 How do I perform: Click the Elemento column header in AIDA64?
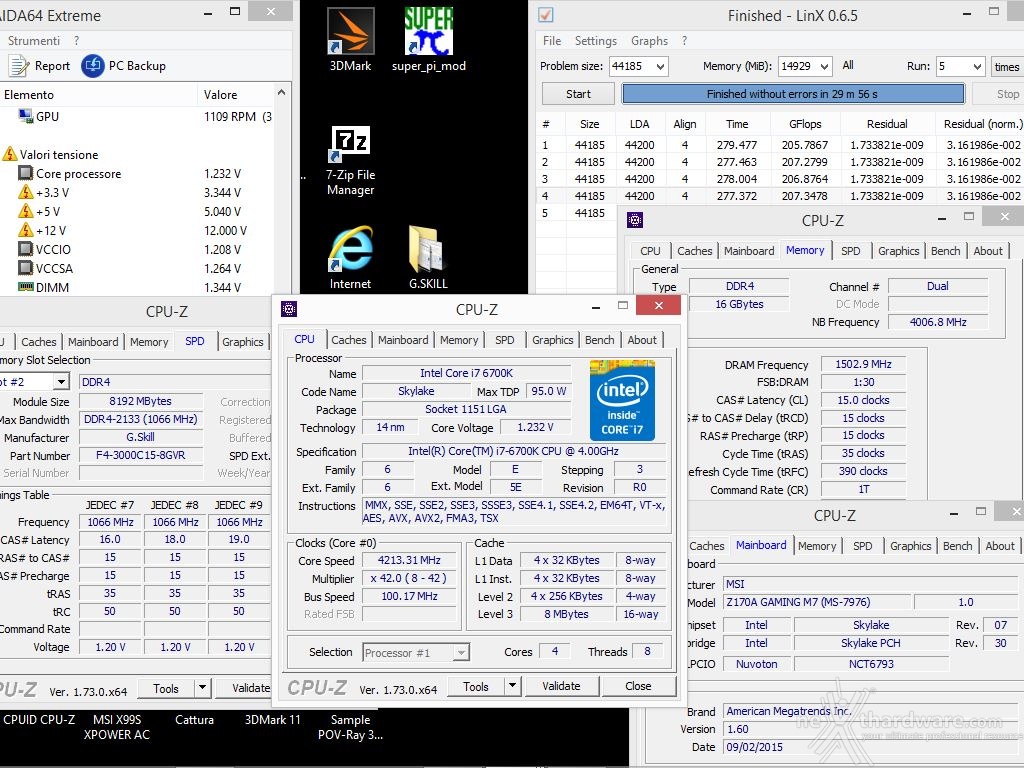click(x=99, y=95)
